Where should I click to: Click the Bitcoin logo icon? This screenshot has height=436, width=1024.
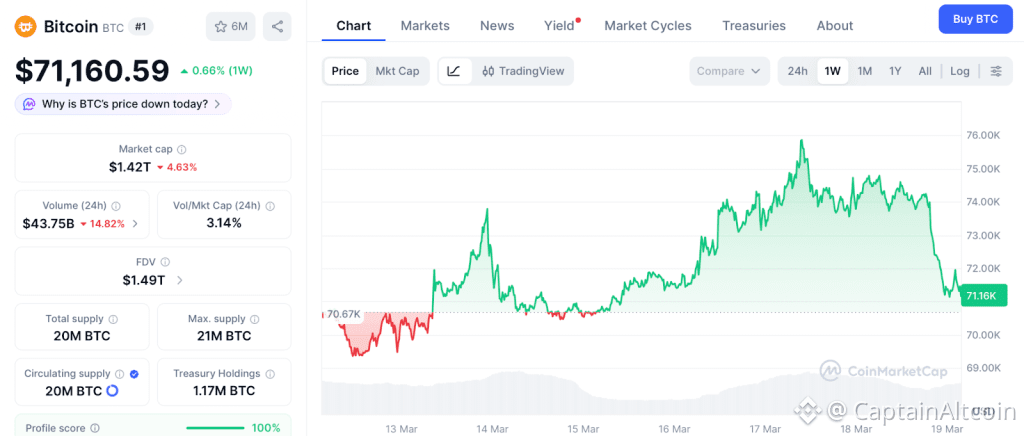coord(26,27)
